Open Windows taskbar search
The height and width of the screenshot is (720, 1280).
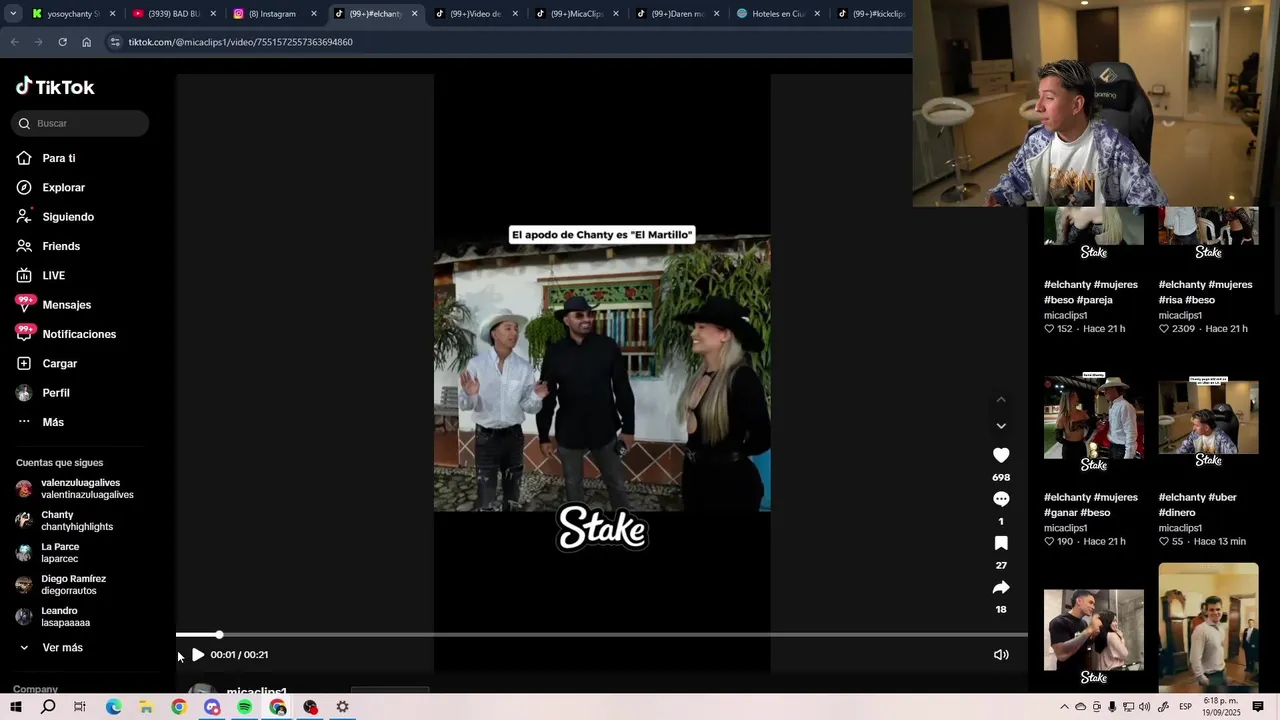tap(48, 707)
